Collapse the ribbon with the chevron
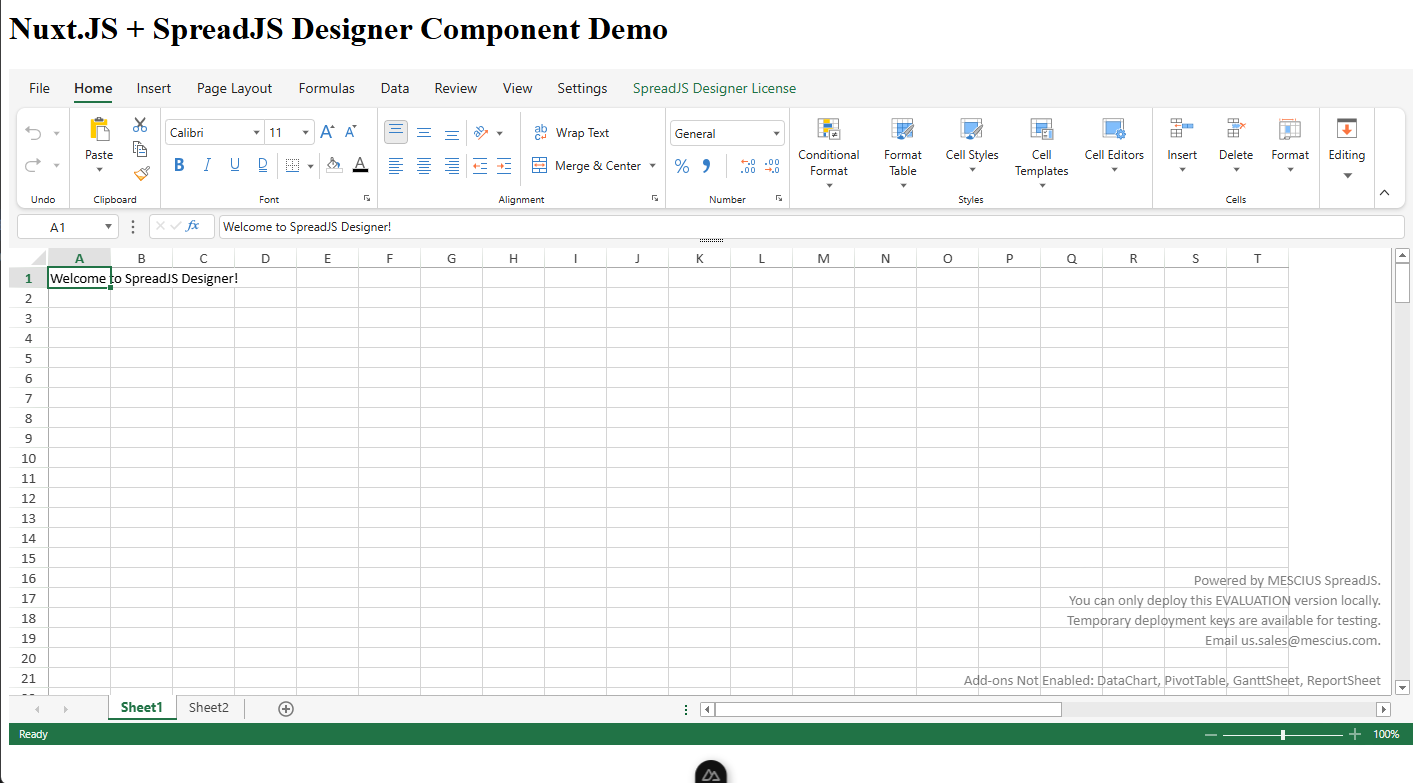Image resolution: width=1416 pixels, height=783 pixels. (x=1385, y=193)
